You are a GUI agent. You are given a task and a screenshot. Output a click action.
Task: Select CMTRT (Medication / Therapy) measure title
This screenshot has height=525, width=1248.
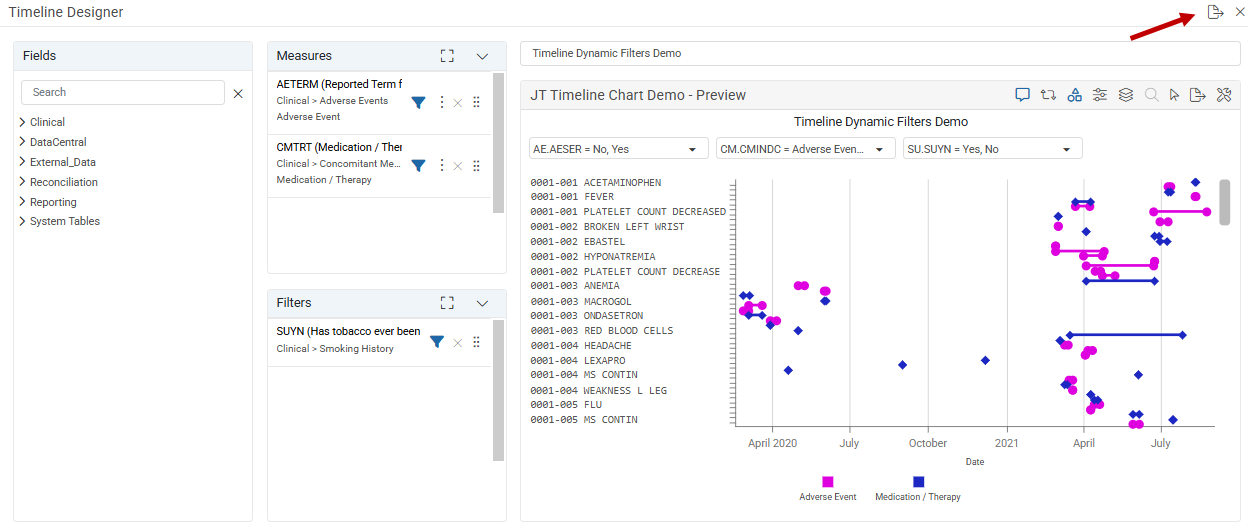(339, 148)
